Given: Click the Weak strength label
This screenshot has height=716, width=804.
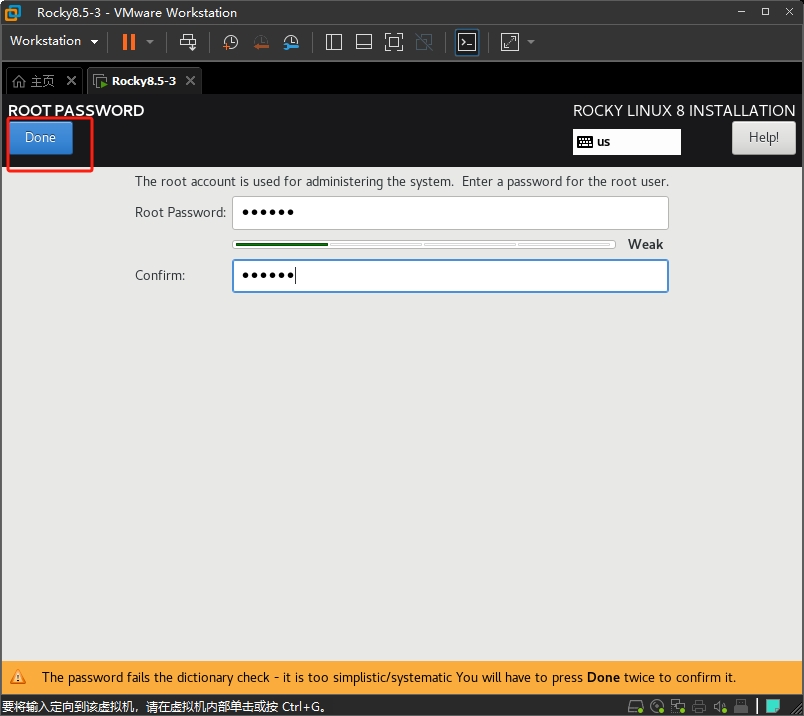Looking at the screenshot, I should coord(645,244).
